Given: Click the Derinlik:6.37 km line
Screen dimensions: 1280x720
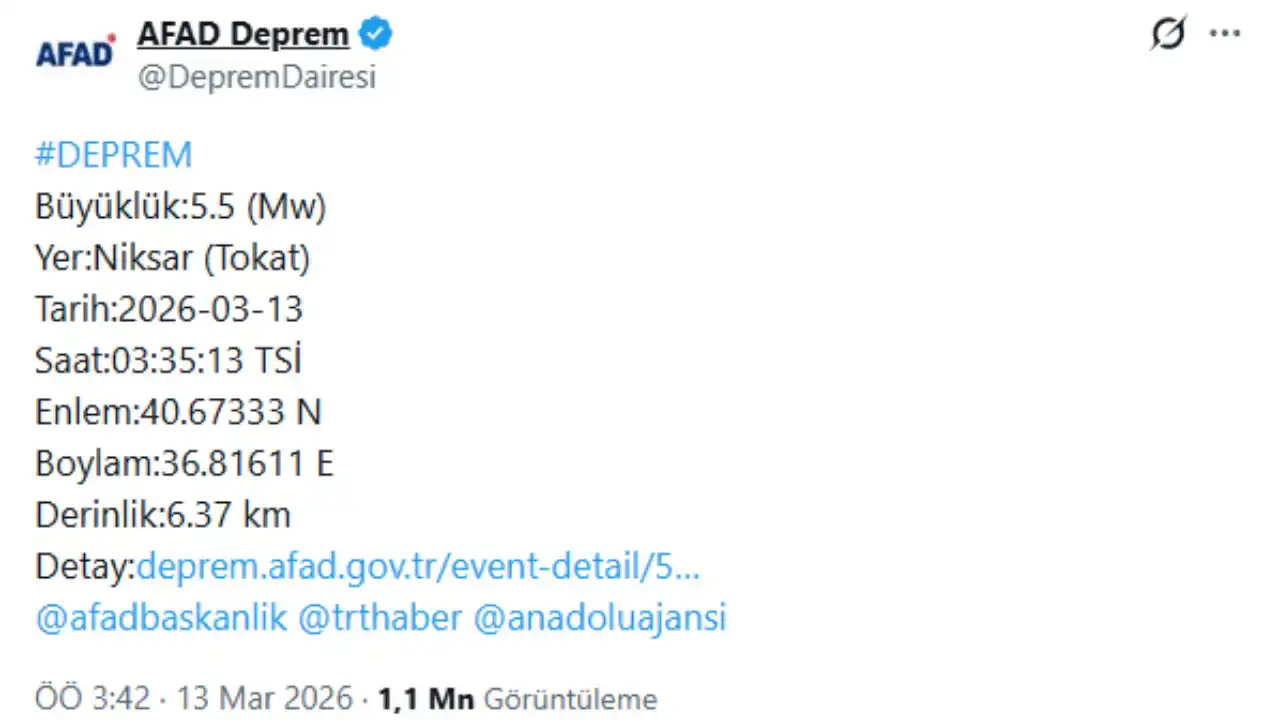Looking at the screenshot, I should pyautogui.click(x=163, y=515).
